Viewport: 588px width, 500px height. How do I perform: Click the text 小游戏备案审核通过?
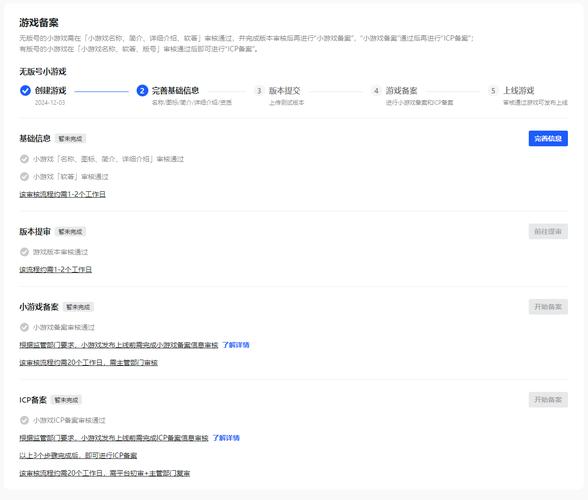[x=64, y=327]
